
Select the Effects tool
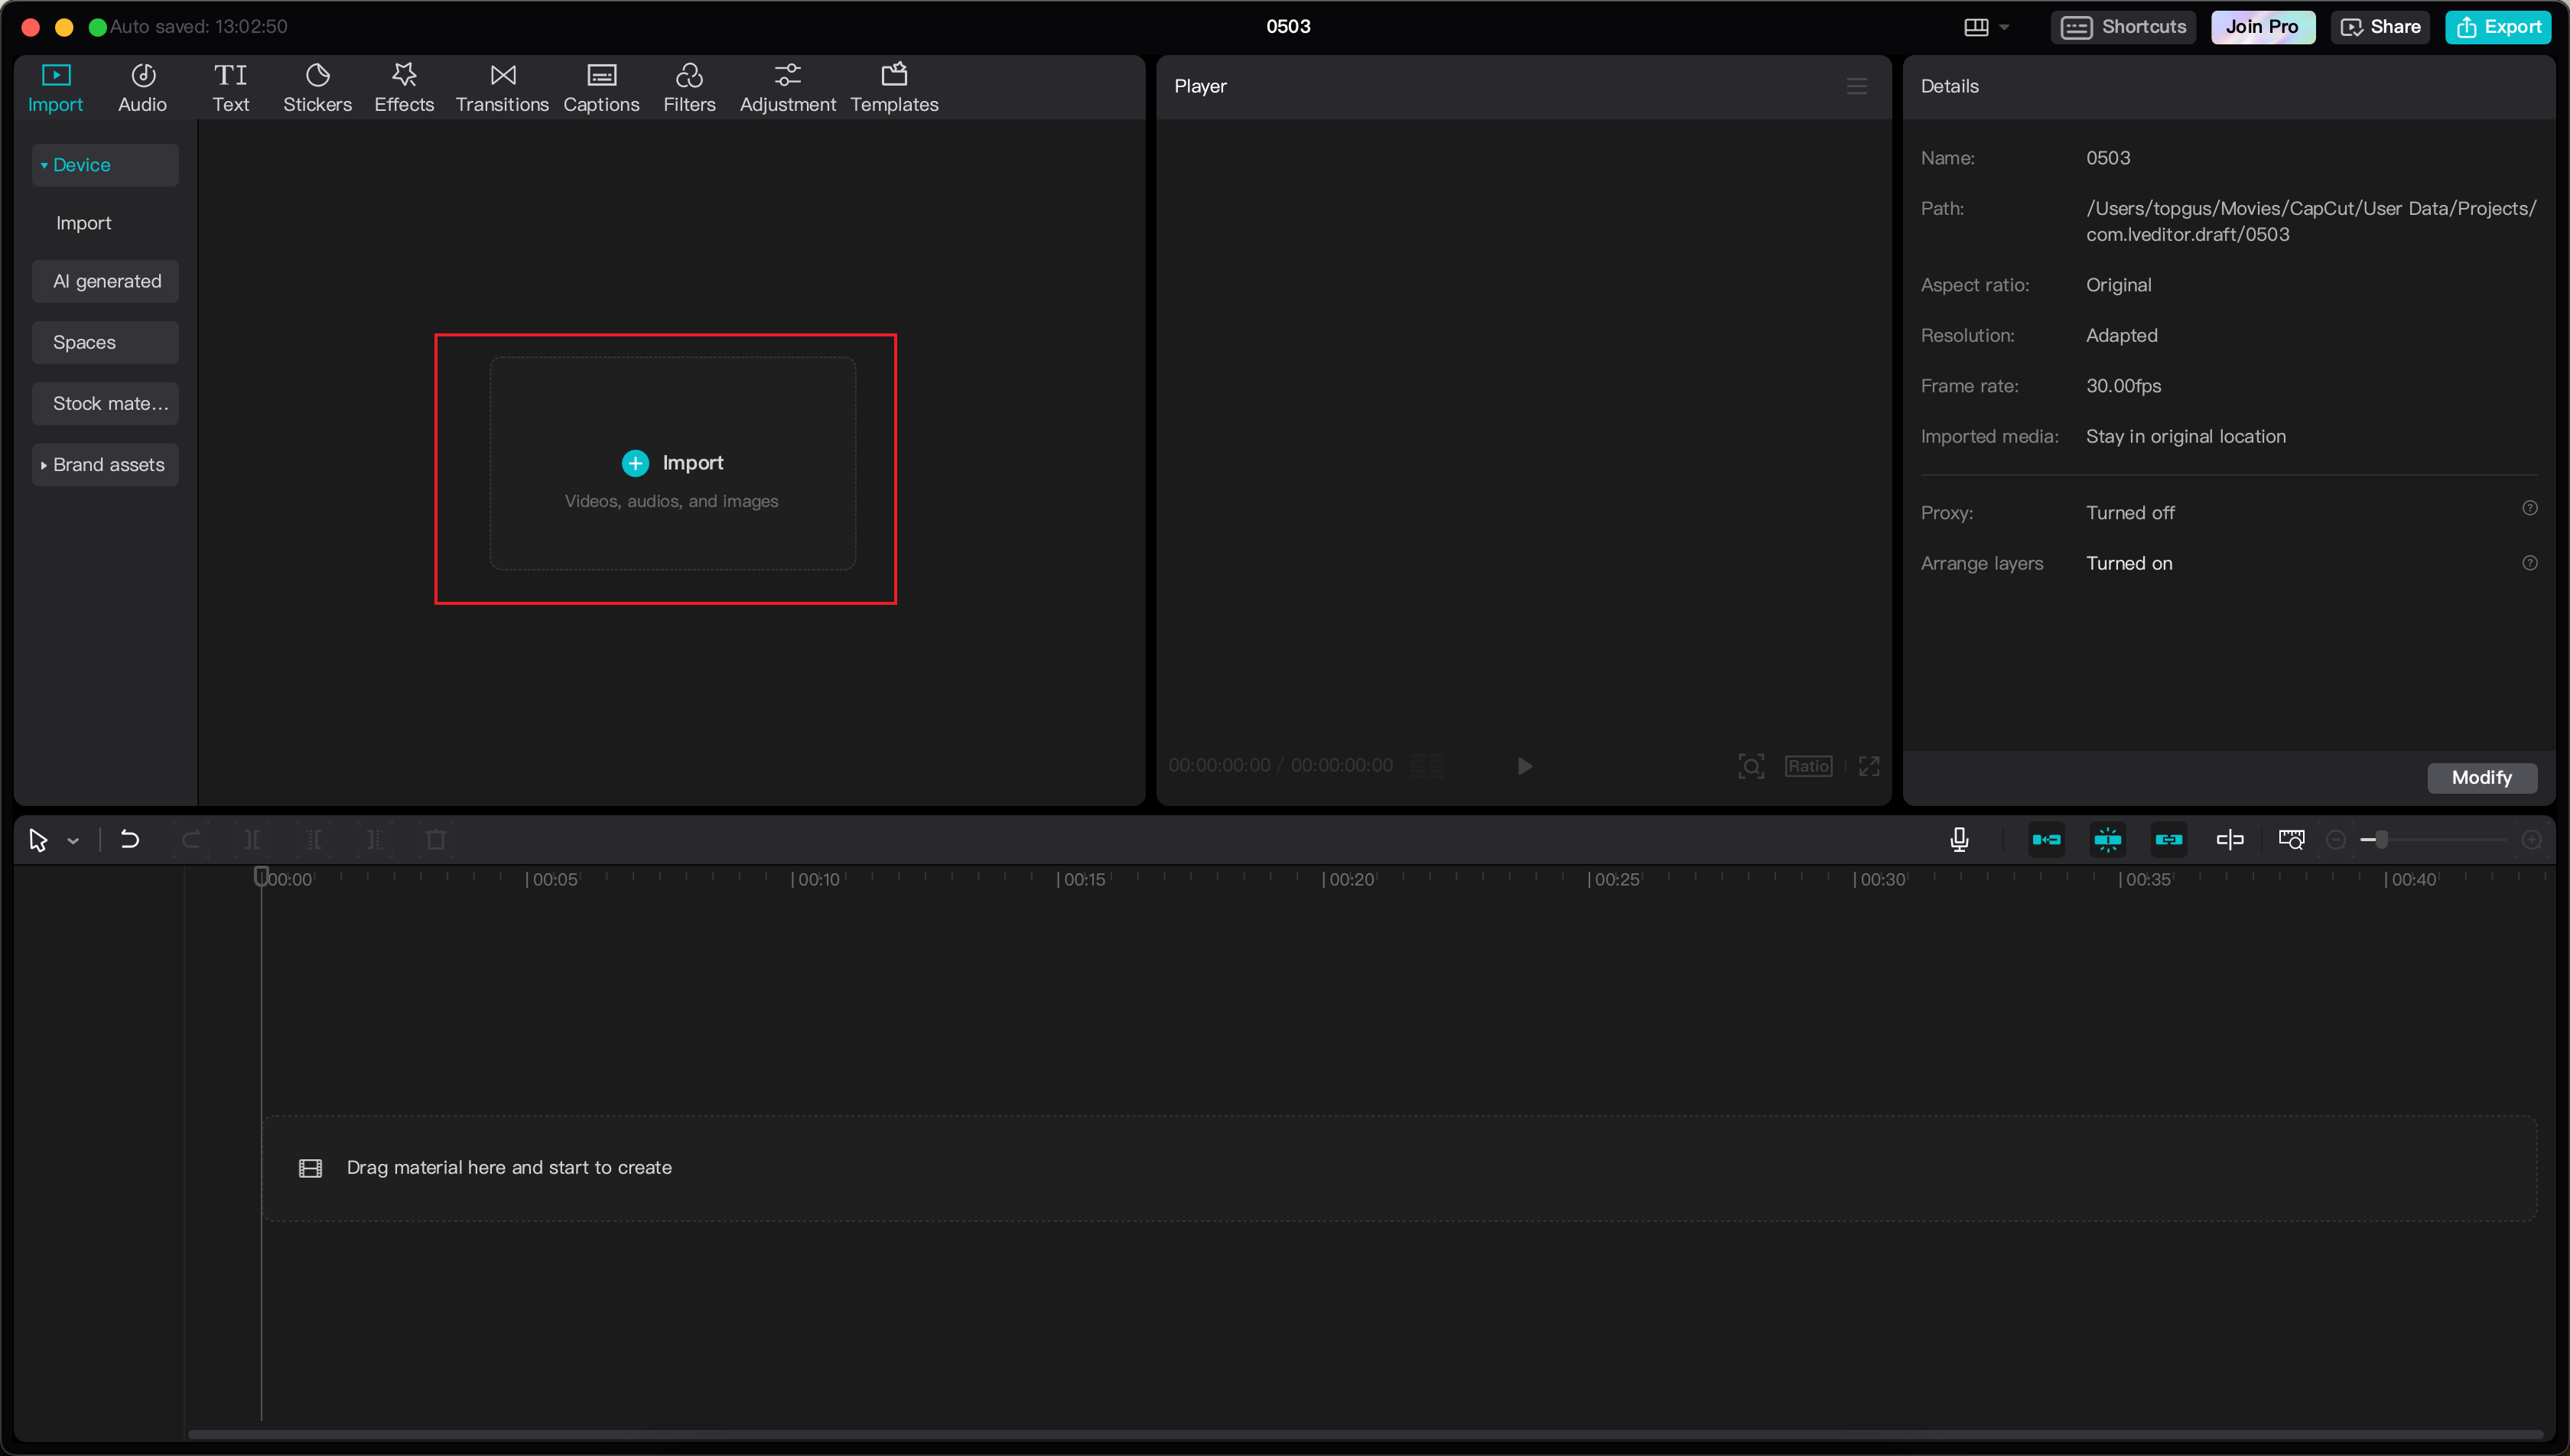[402, 85]
